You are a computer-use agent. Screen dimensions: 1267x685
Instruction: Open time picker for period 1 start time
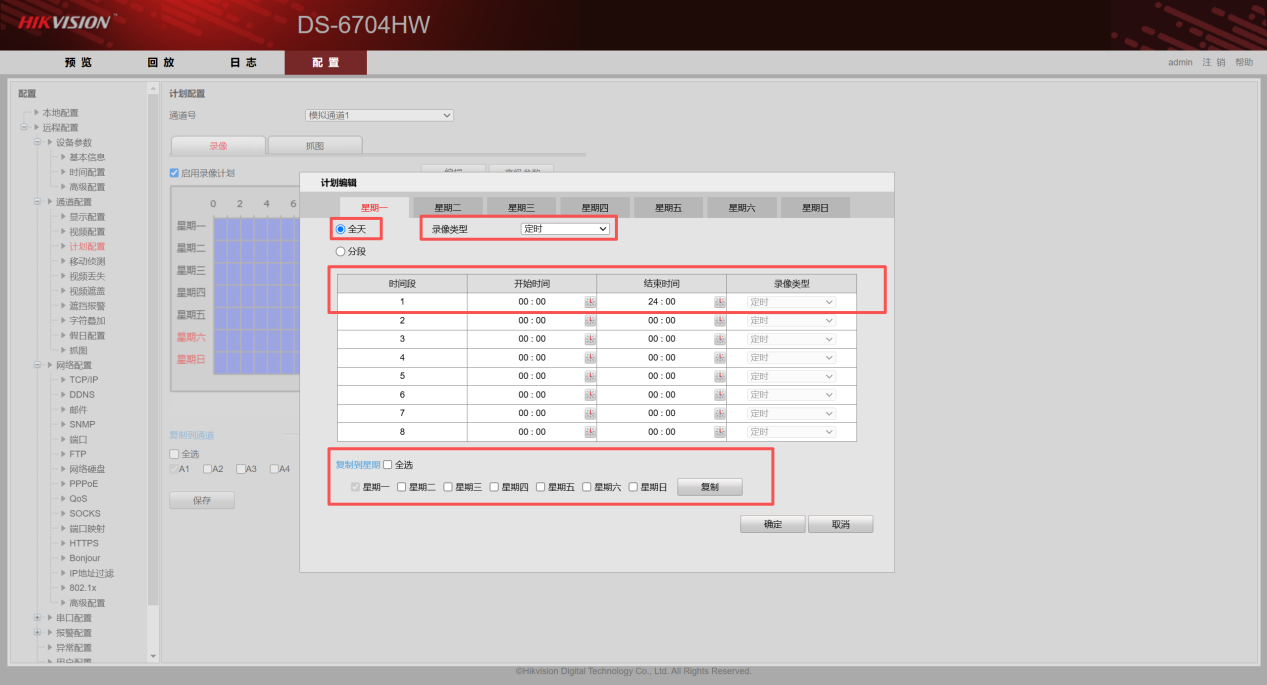590,302
